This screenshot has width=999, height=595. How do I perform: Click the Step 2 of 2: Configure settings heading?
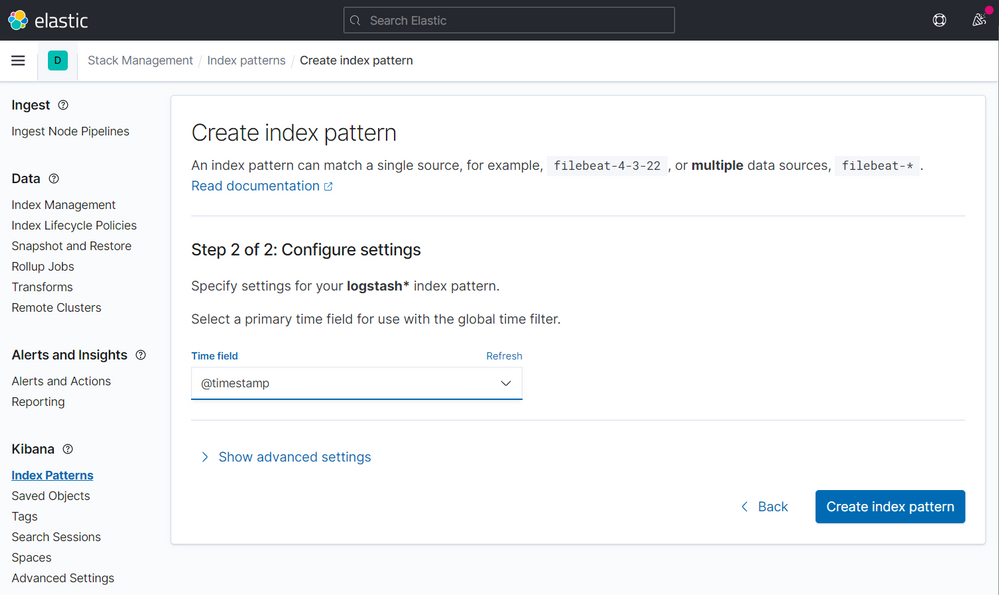(x=306, y=250)
